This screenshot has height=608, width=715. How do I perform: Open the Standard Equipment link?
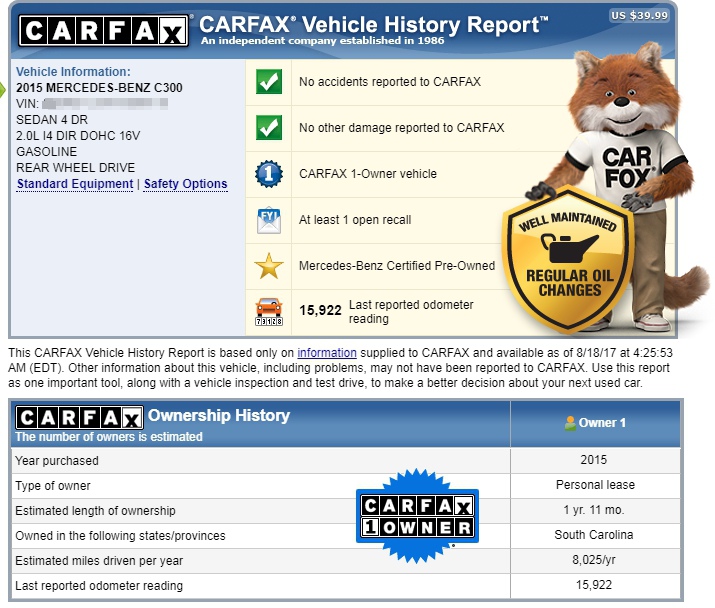pos(75,184)
